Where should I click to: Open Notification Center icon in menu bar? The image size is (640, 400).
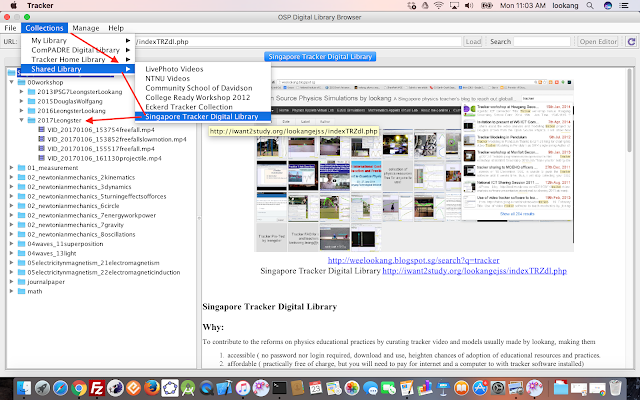[x=624, y=5]
